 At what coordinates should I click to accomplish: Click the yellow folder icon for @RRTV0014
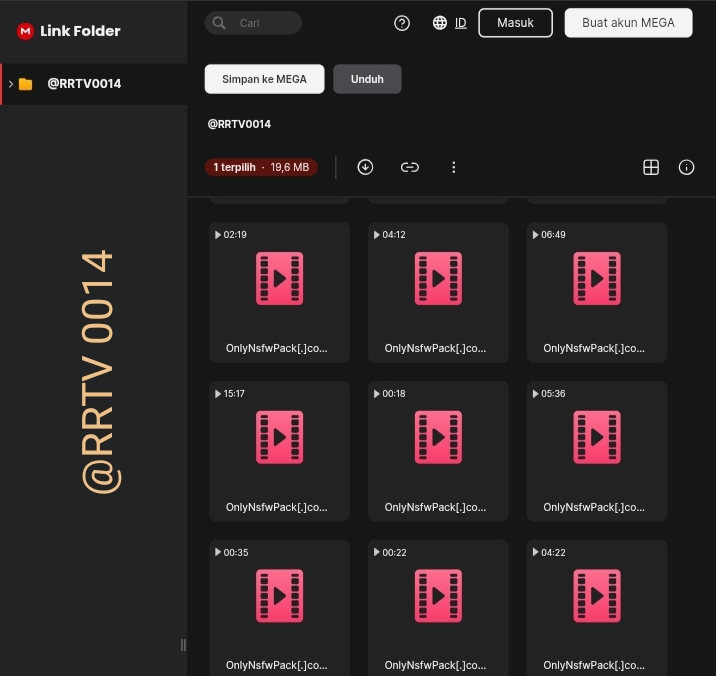coord(26,84)
